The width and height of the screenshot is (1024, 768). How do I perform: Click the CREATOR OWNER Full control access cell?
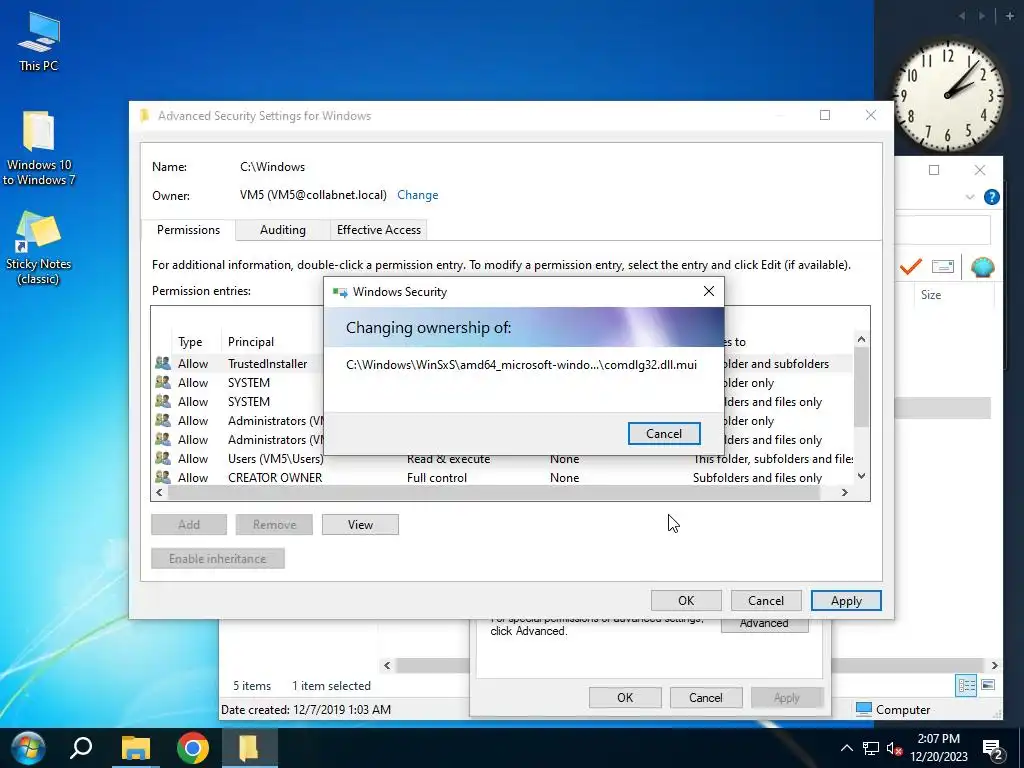(436, 477)
